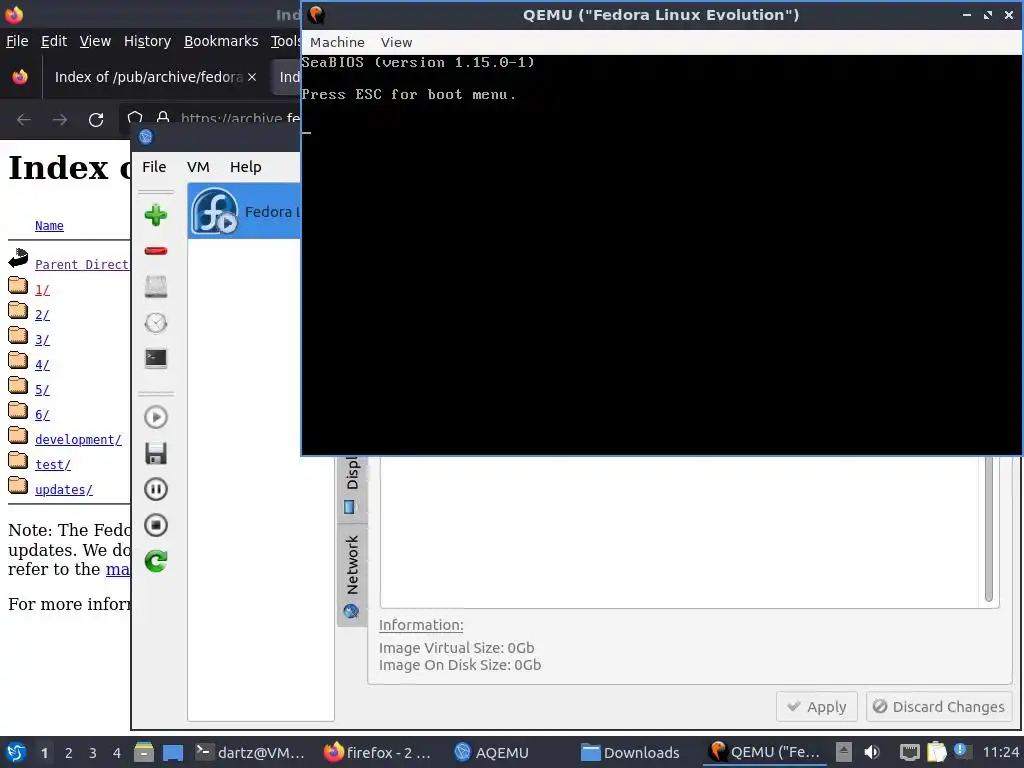
Task: Switch to workspace 3 in the taskbar
Action: coord(93,753)
